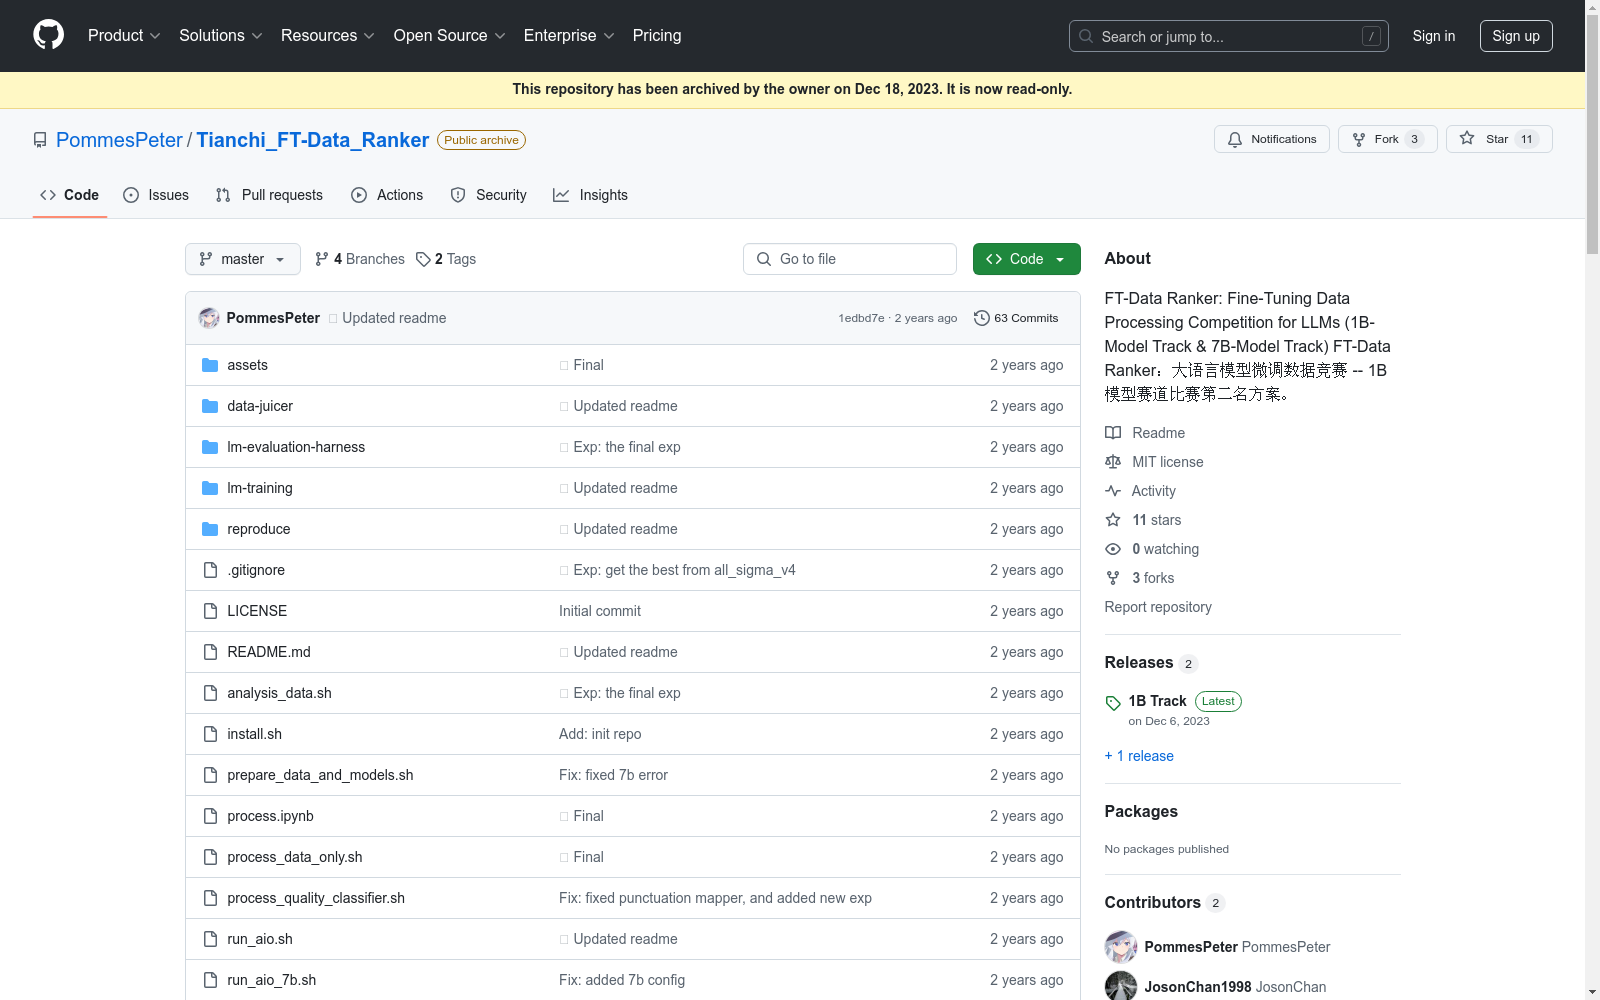Switch to the Actions tab
This screenshot has height=1000, width=1600.
[387, 195]
